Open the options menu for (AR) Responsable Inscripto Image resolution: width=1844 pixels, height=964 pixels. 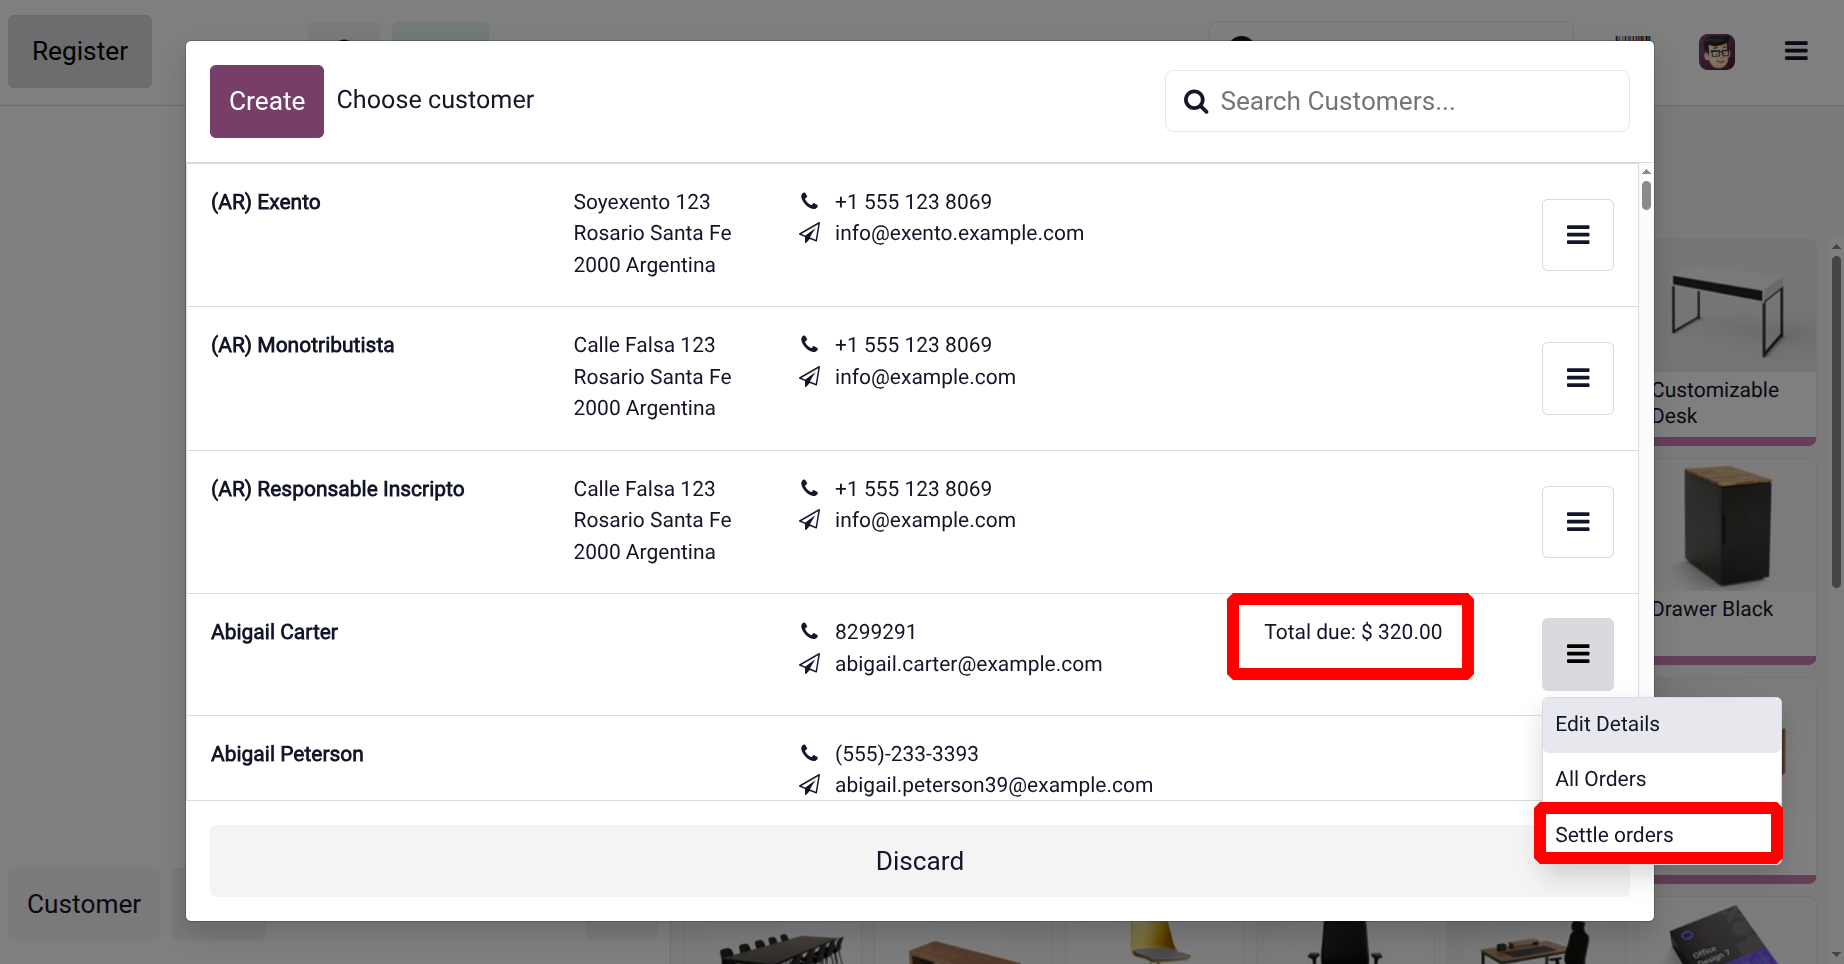1577,522
